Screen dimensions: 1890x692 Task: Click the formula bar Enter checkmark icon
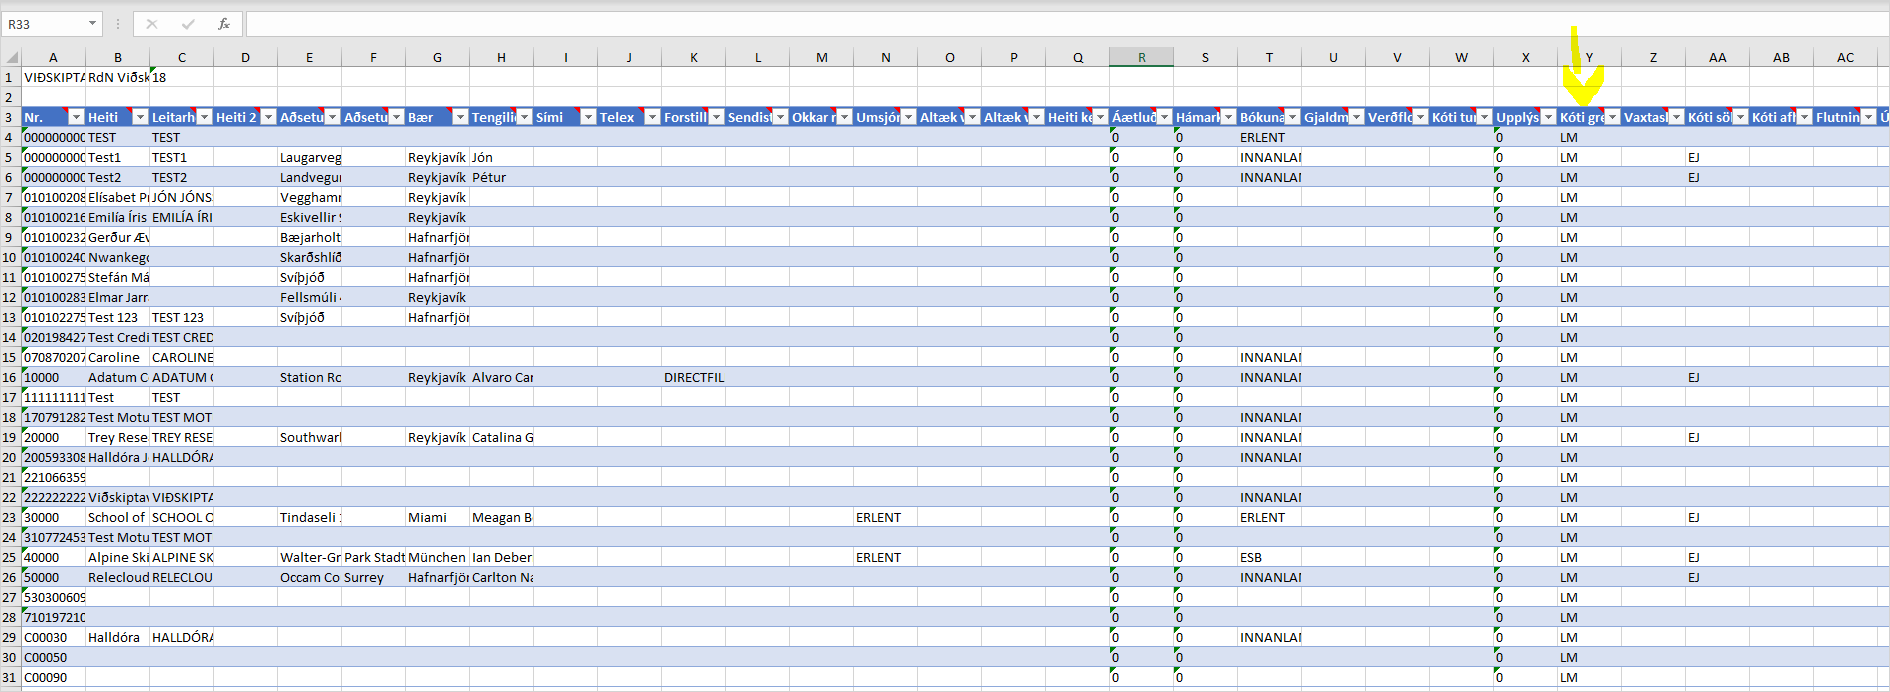[188, 24]
